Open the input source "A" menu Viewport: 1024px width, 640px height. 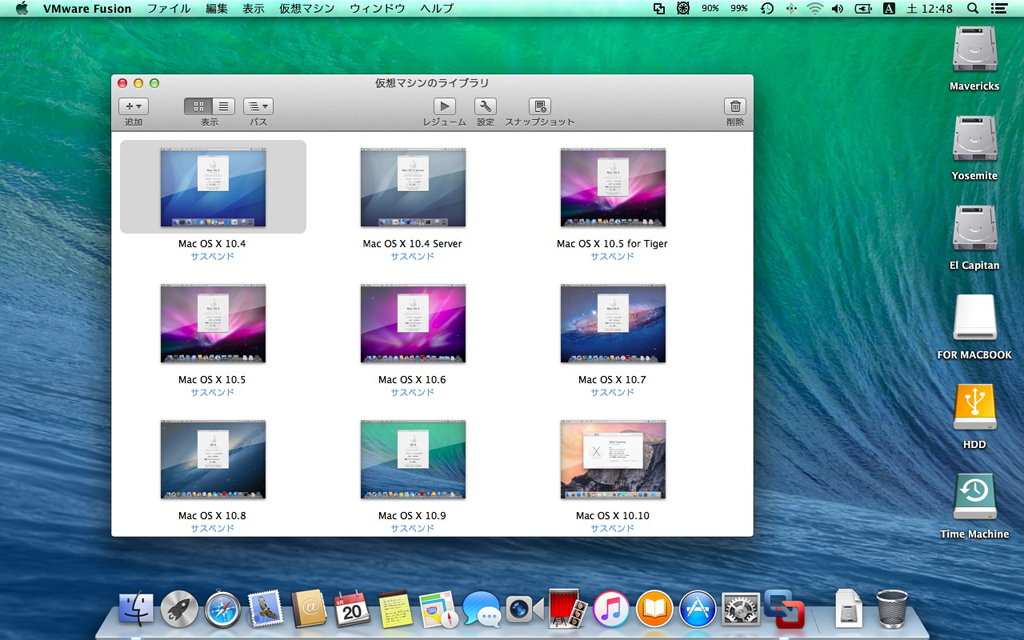(x=888, y=8)
